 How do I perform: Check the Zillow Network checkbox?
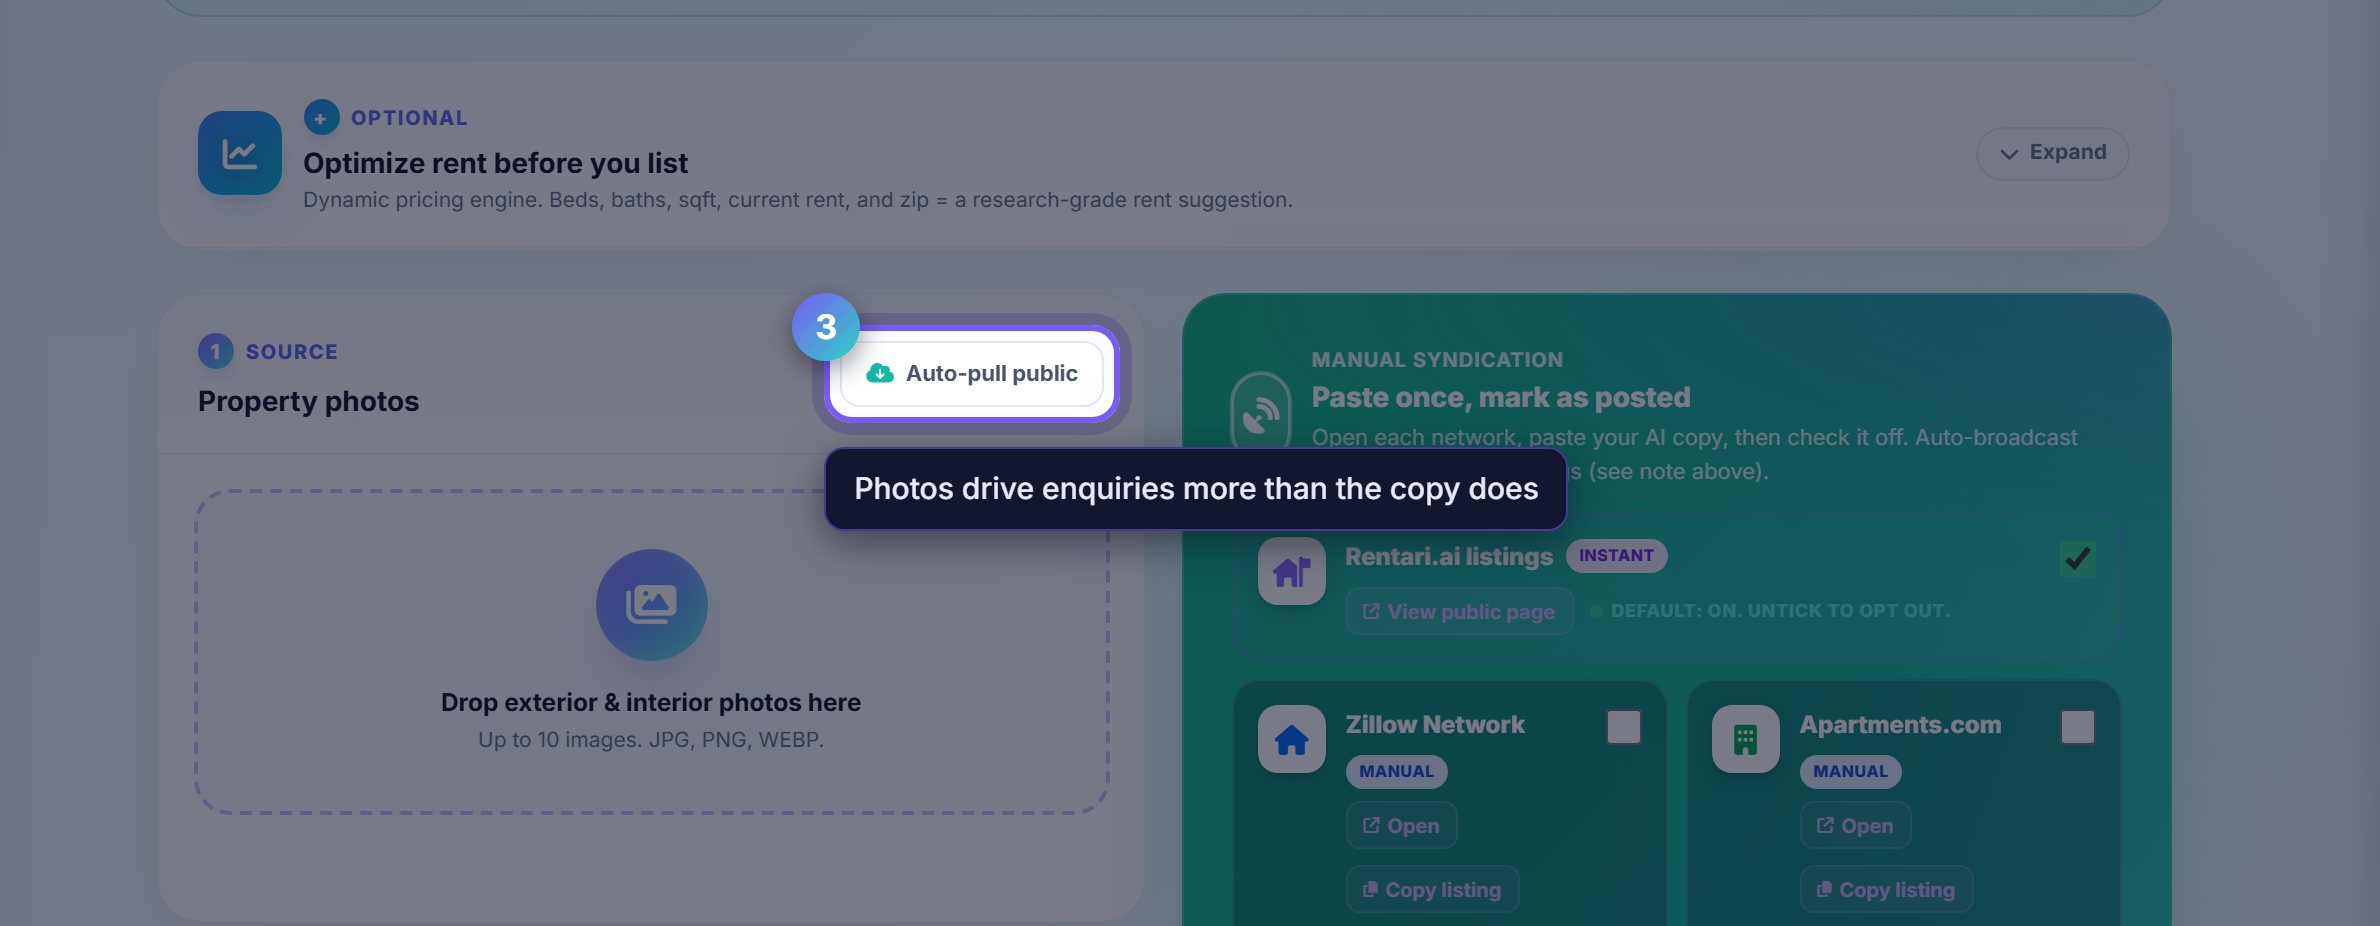point(1624,727)
